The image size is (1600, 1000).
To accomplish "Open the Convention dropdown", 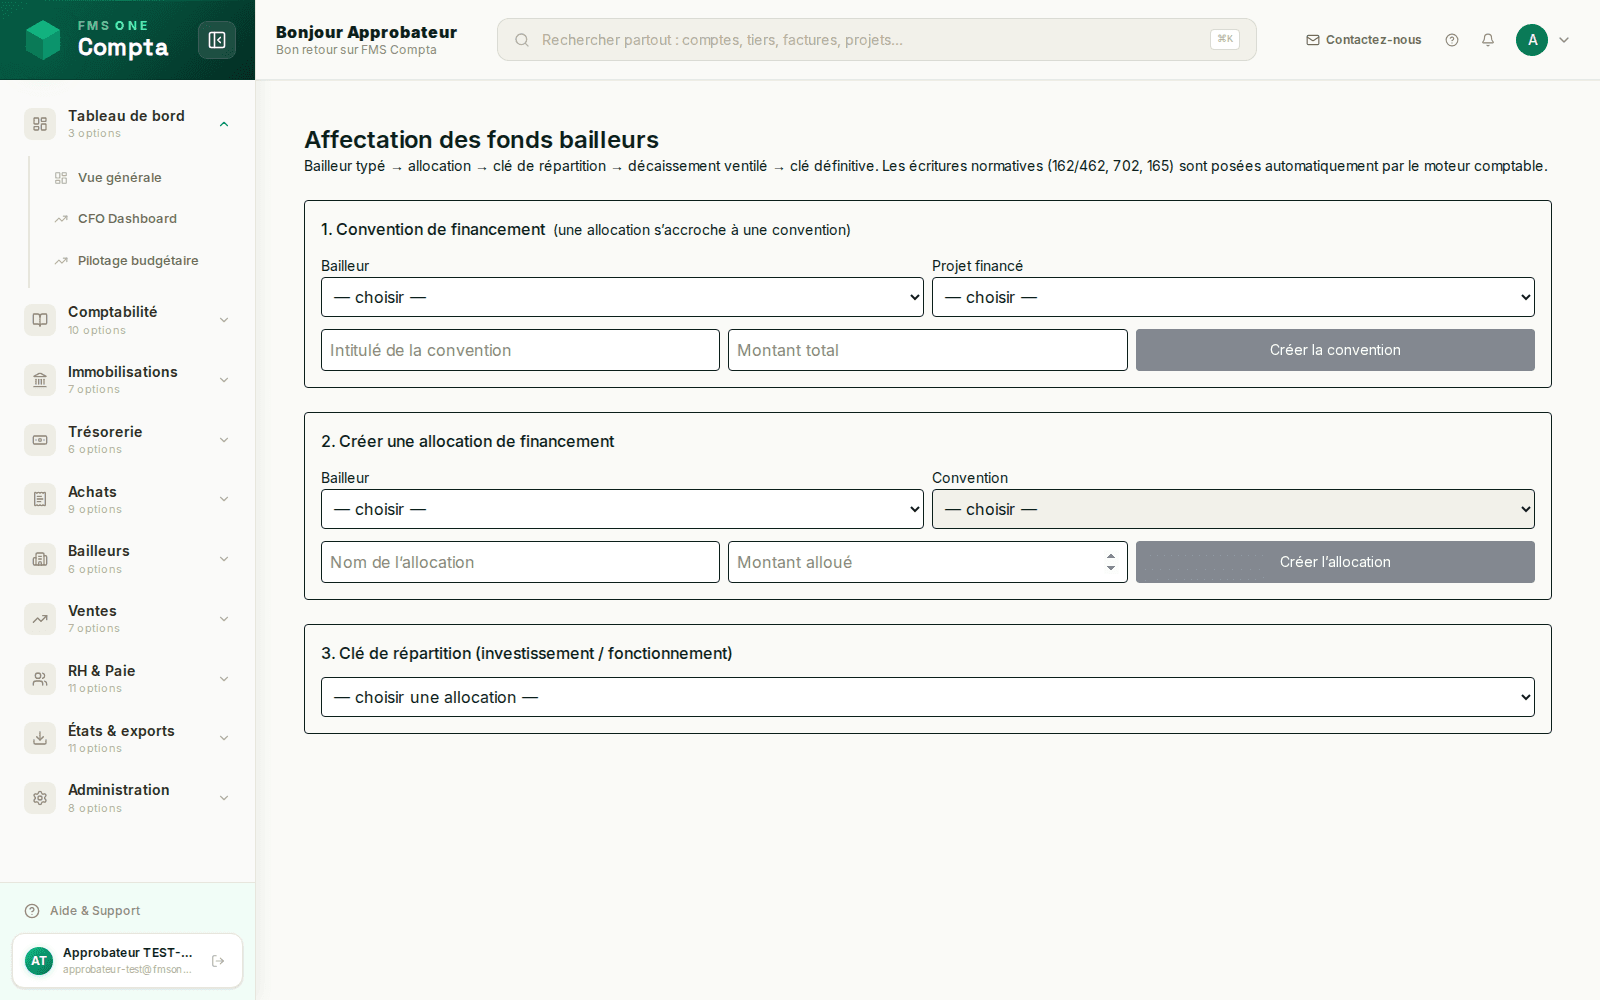I will tap(1233, 509).
